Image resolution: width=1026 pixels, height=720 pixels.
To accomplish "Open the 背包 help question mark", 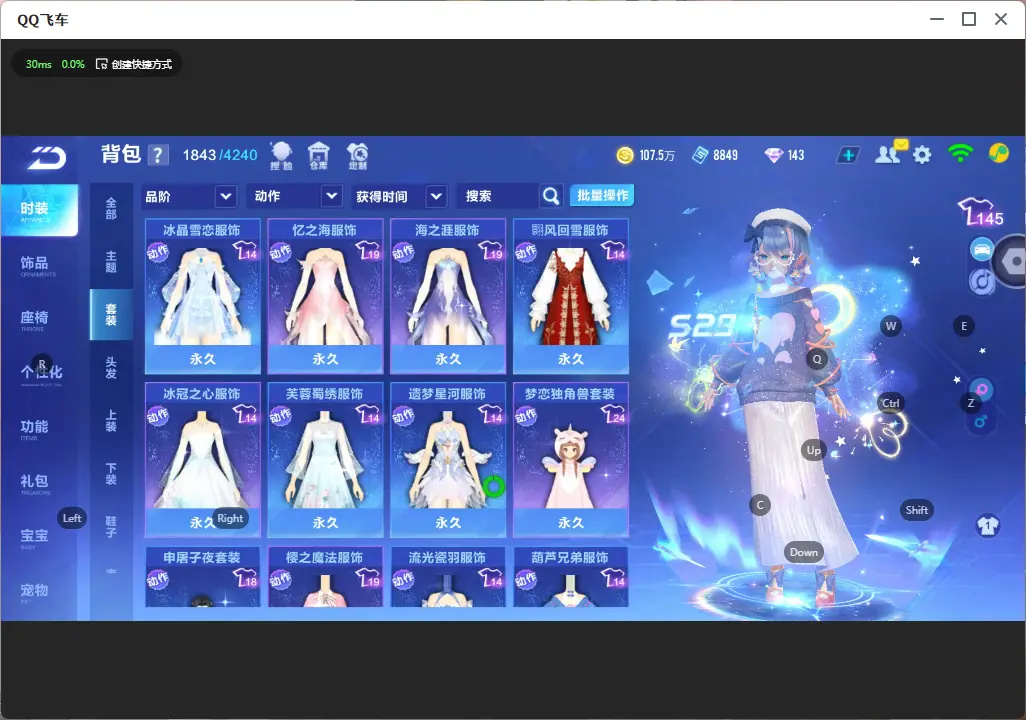I will [x=158, y=155].
